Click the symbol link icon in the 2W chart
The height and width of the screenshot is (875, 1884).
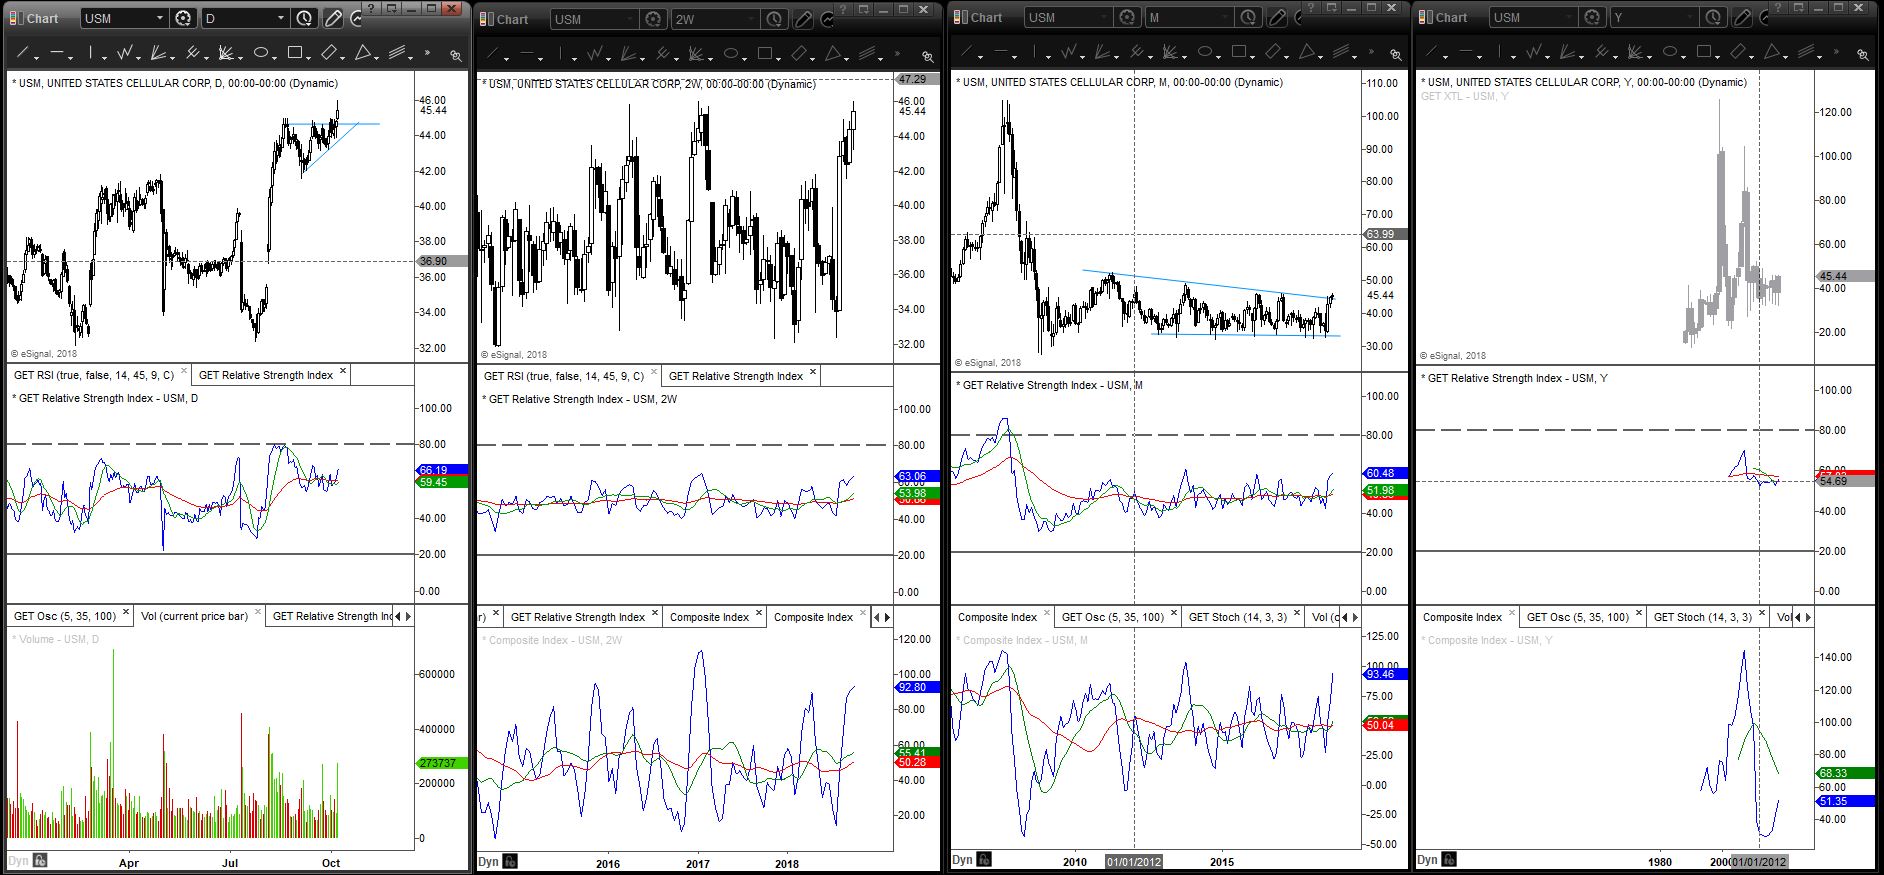pos(928,56)
